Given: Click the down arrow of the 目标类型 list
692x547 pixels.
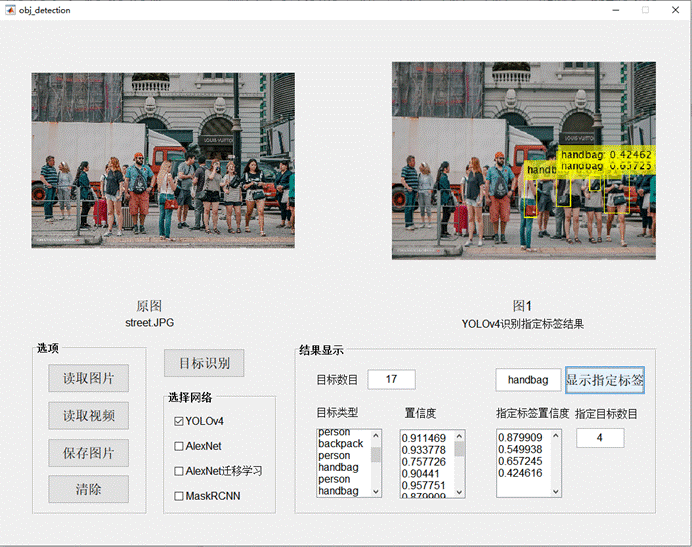Looking at the screenshot, I should (376, 491).
